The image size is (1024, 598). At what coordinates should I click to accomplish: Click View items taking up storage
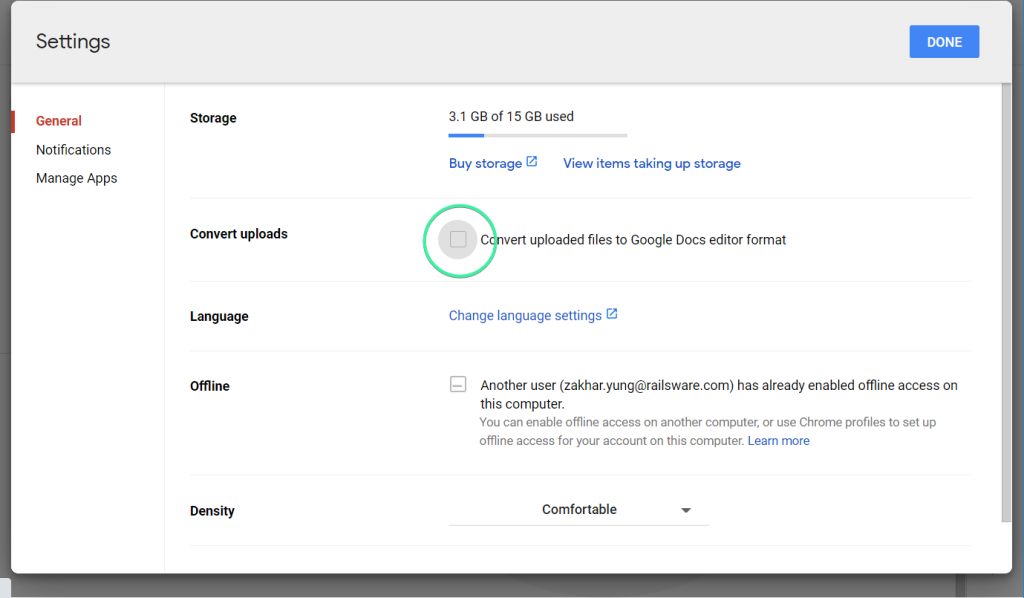(651, 162)
